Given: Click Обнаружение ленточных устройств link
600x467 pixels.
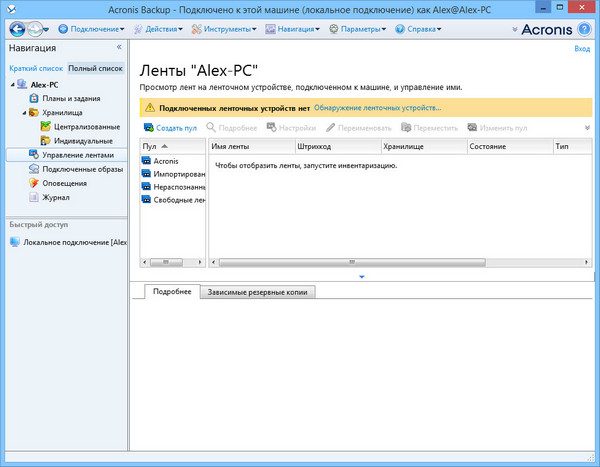Looking at the screenshot, I should (377, 106).
